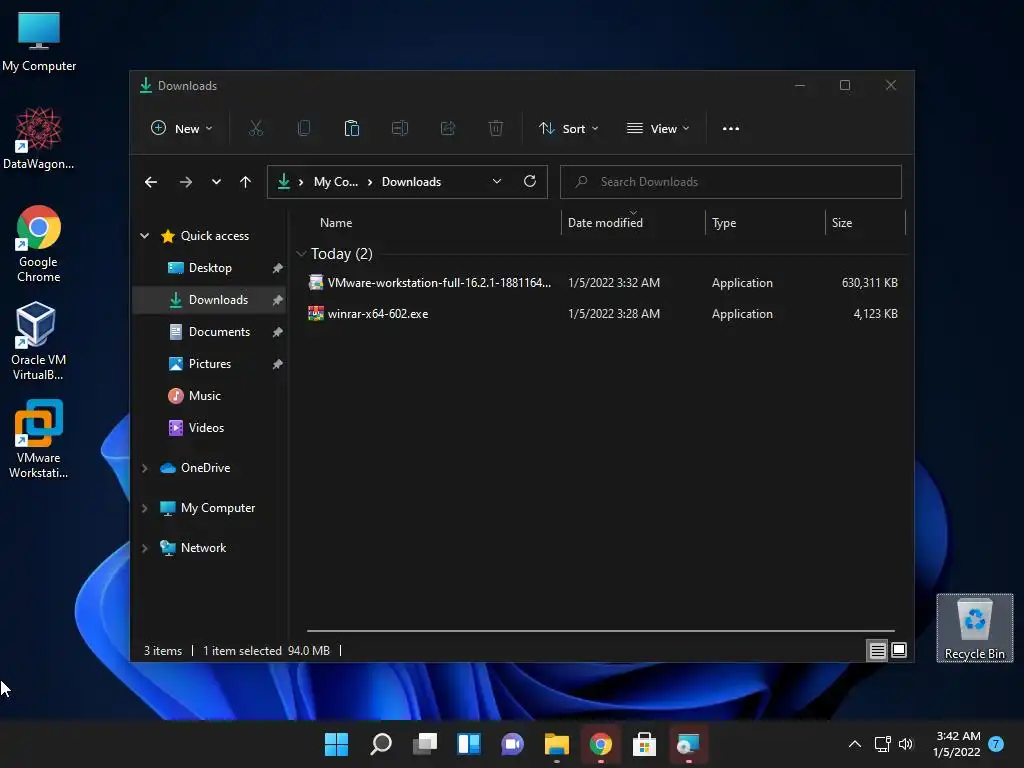Viewport: 1024px width, 768px height.
Task: Go forward with the right arrow
Action: pyautogui.click(x=186, y=182)
